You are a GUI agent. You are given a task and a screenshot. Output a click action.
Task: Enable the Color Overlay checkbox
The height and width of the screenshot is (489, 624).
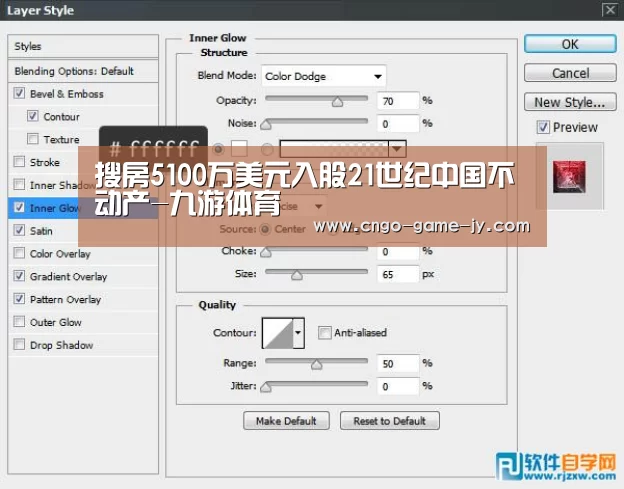coord(19,253)
